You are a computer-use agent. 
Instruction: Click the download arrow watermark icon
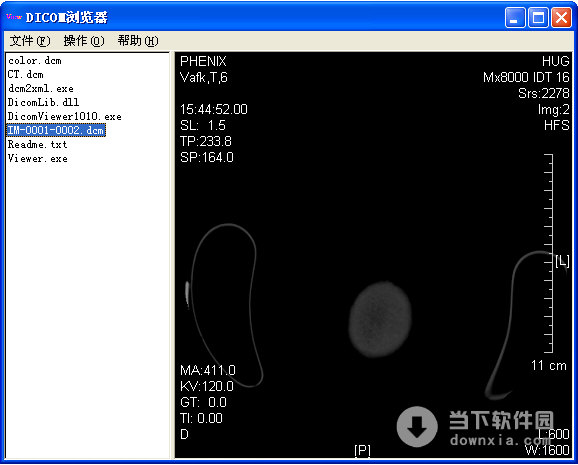(x=417, y=426)
